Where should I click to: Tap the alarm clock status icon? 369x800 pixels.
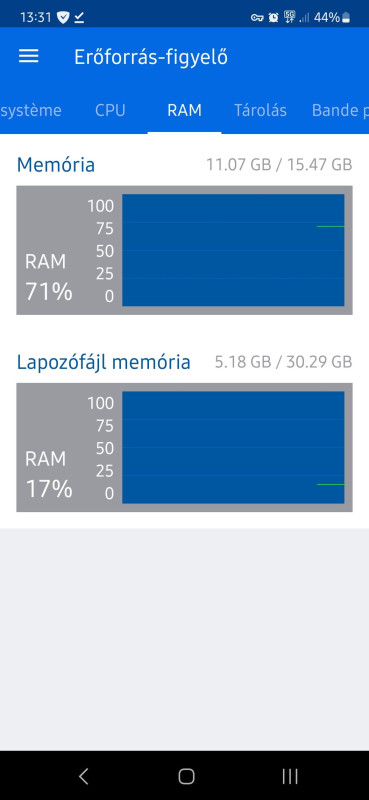pyautogui.click(x=274, y=18)
